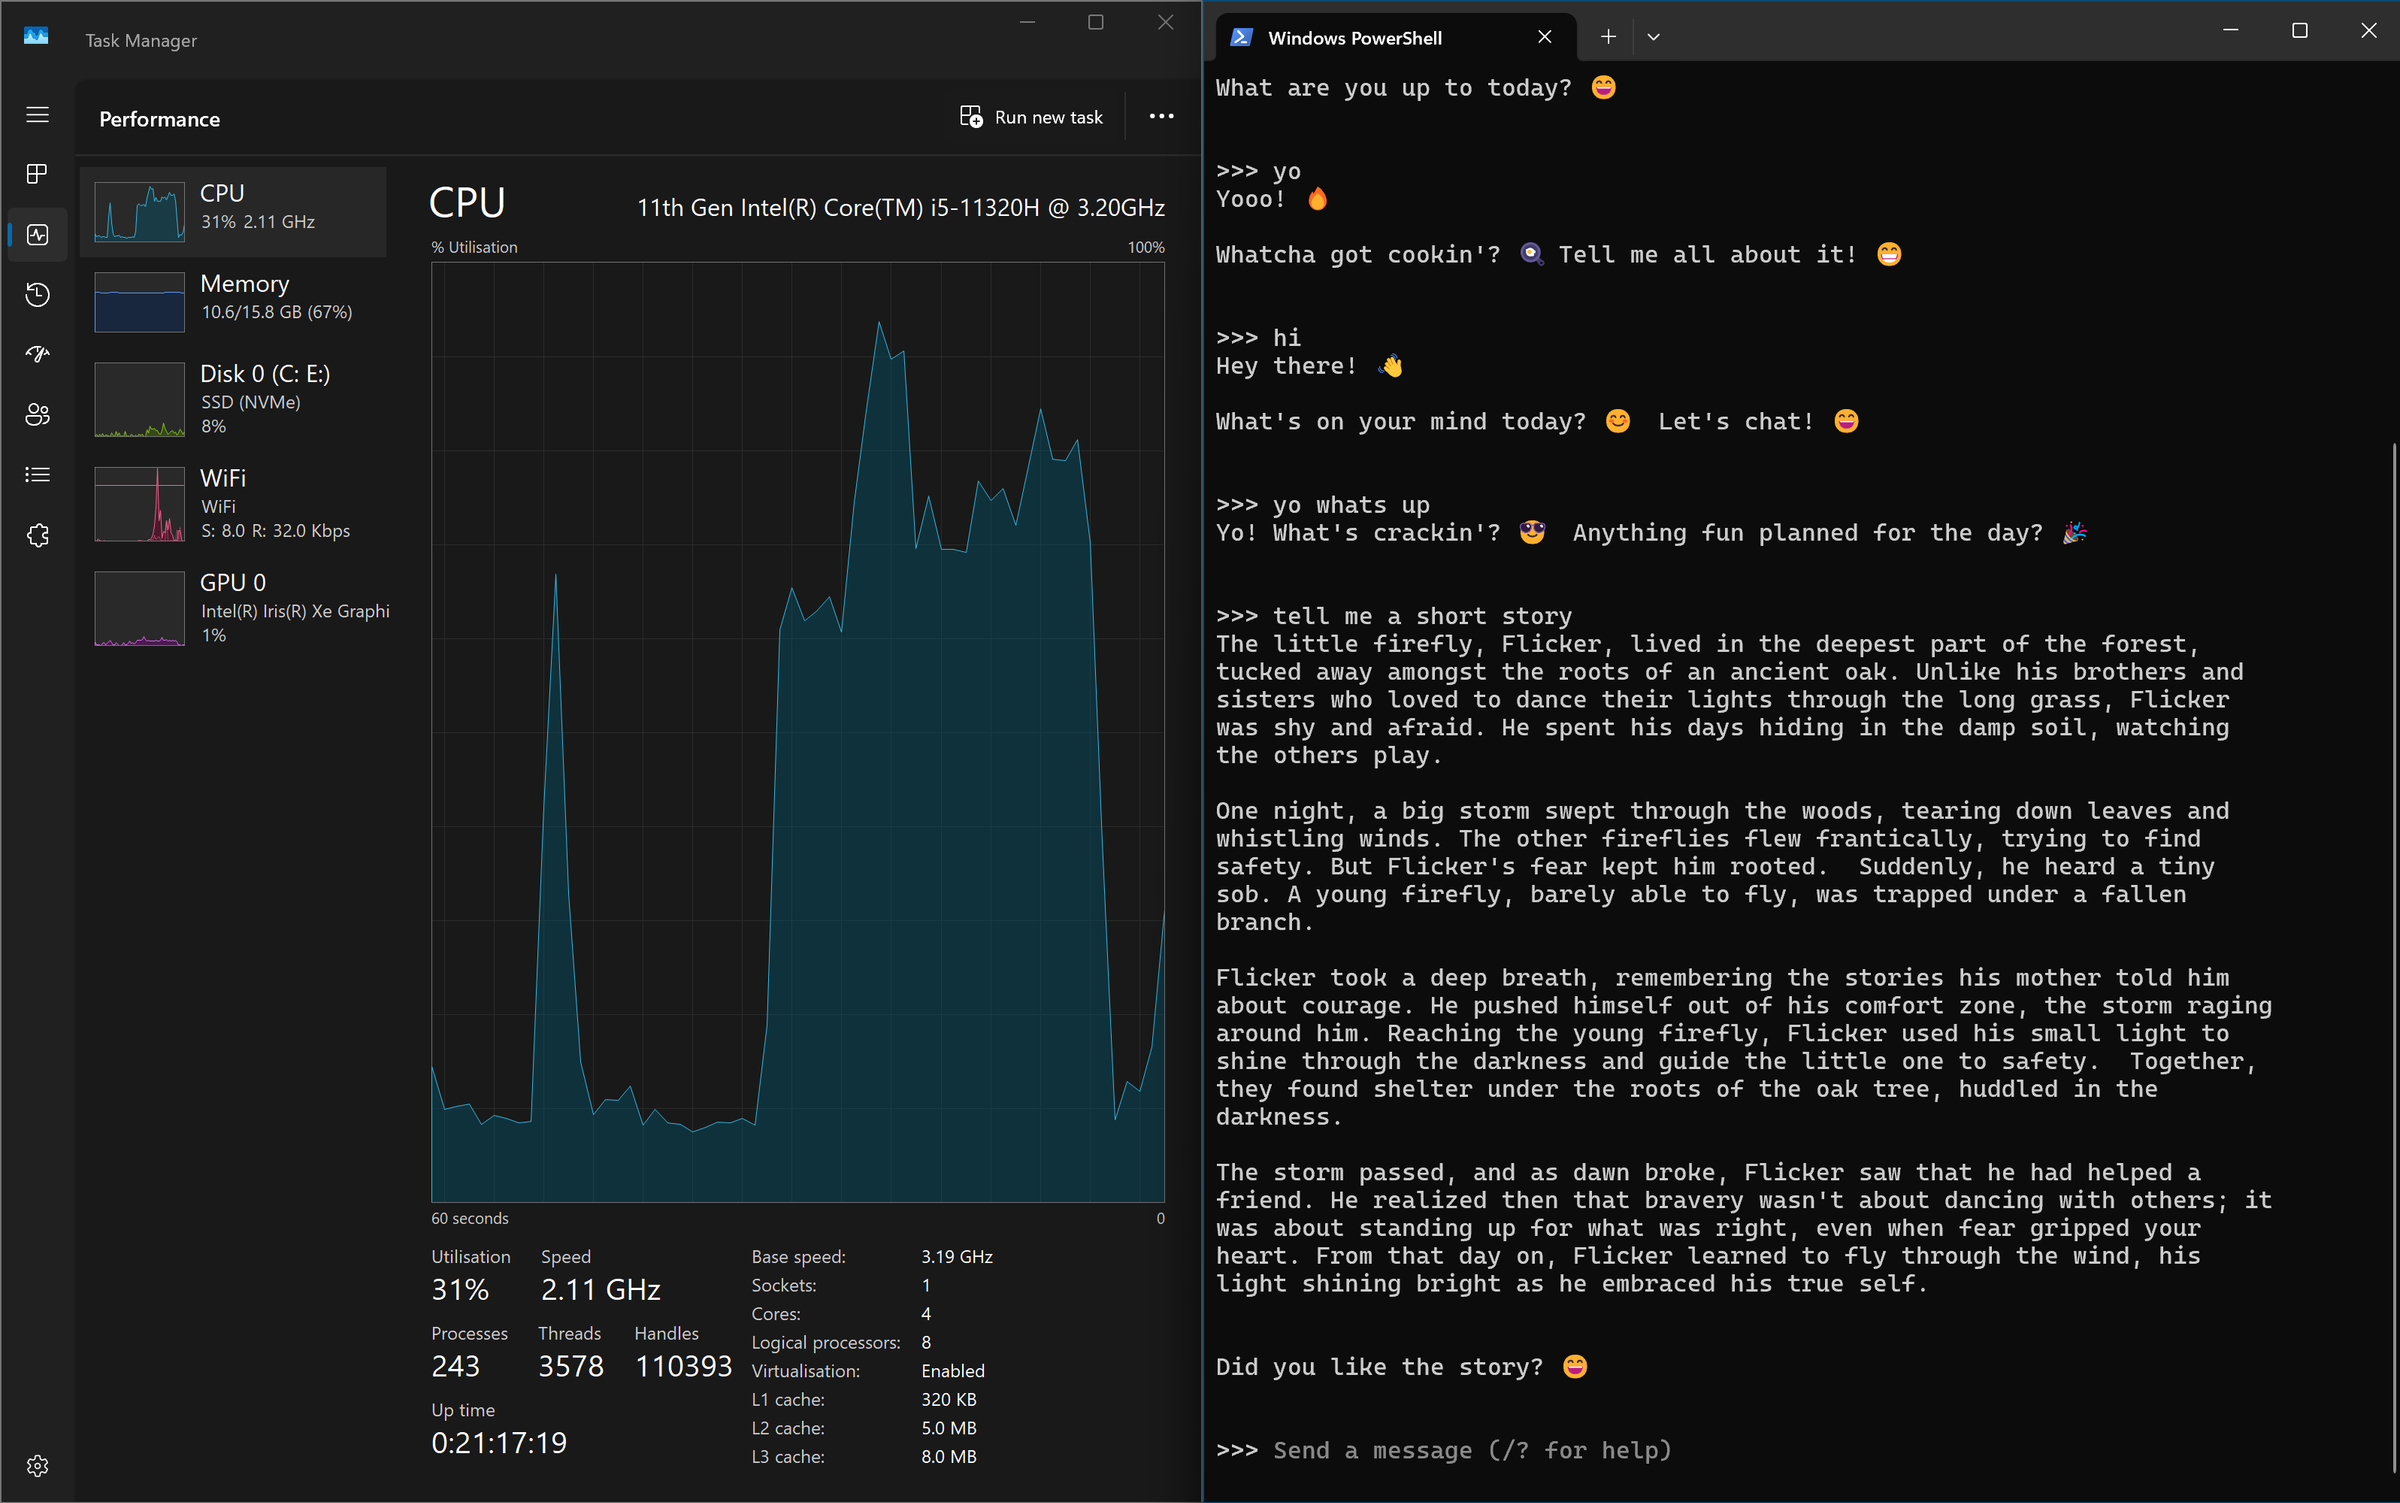Open Performance more options menu
Screen dimensions: 2400x1503
1161,117
